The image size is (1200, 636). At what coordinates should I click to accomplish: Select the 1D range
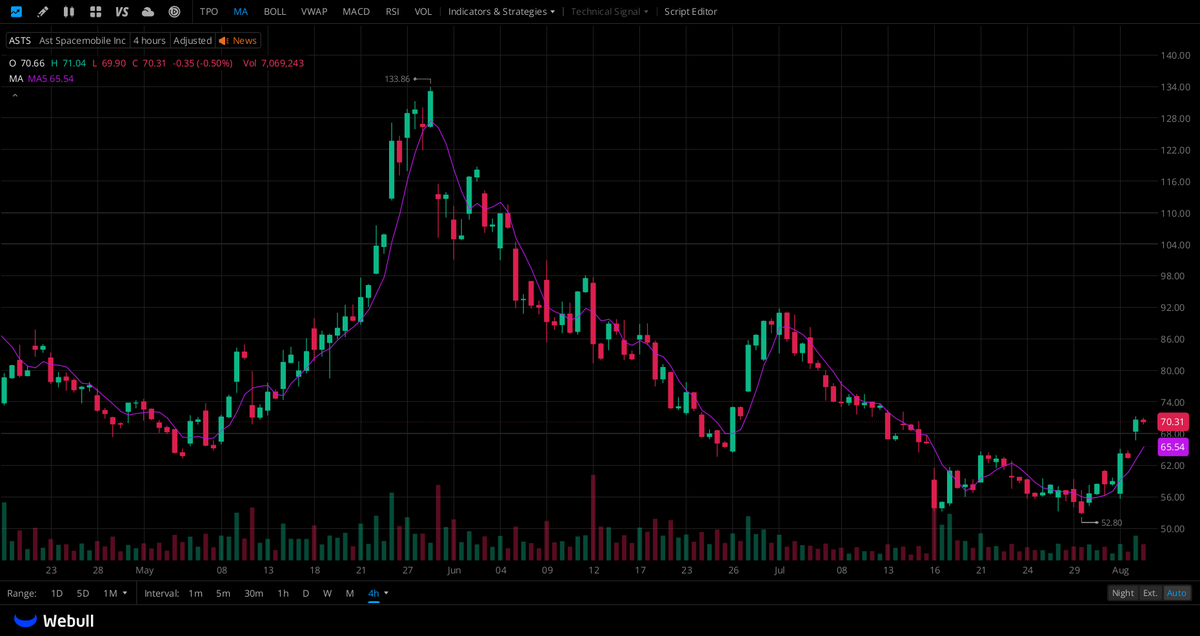coord(57,593)
